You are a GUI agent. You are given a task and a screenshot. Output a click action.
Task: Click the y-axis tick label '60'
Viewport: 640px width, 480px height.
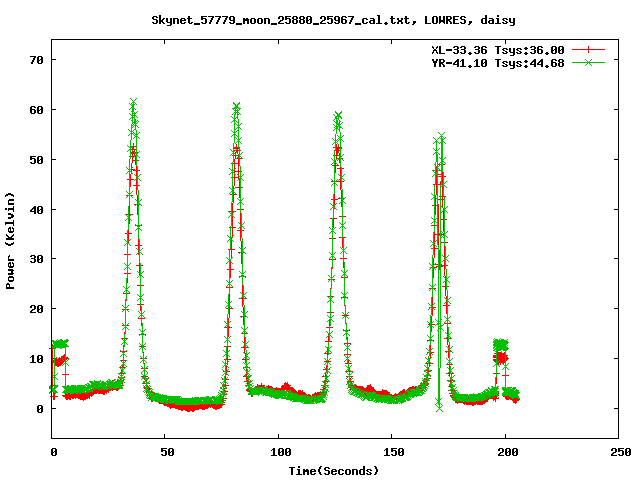[x=36, y=110]
